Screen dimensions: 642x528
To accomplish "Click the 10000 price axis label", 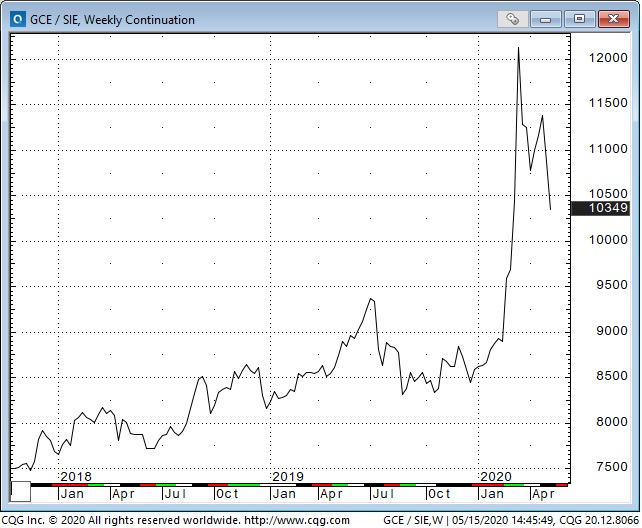I will click(608, 239).
